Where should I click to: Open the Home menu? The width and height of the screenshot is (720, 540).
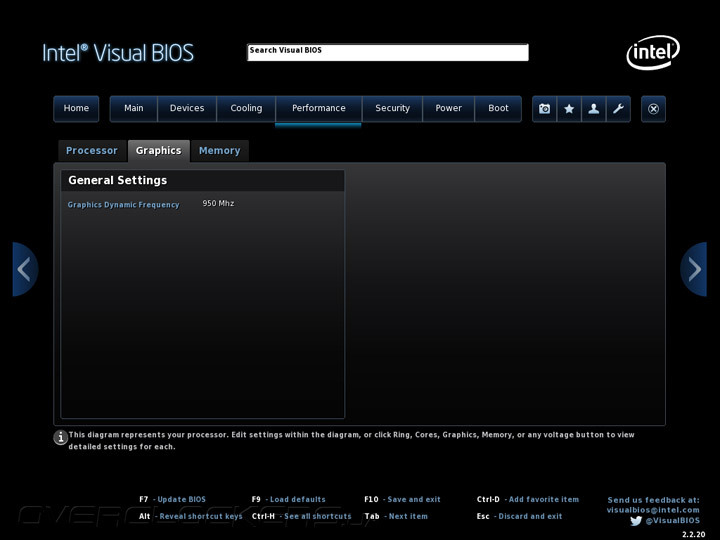[76, 109]
